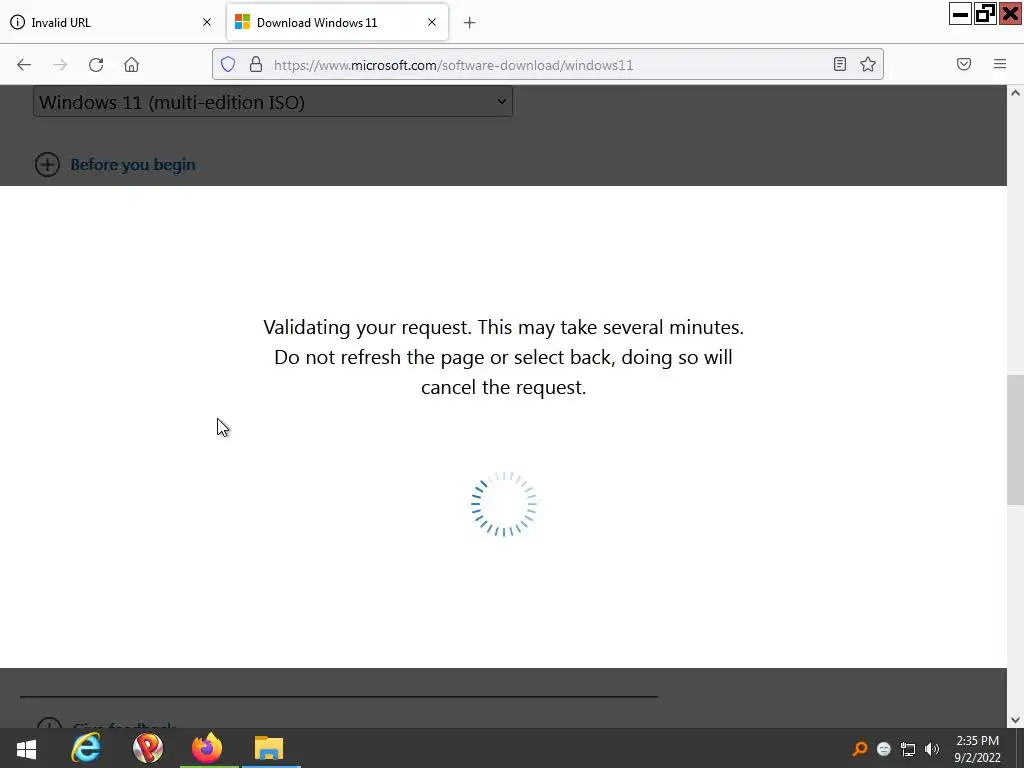
Task: Click the scrollbar down arrow
Action: point(1015,720)
